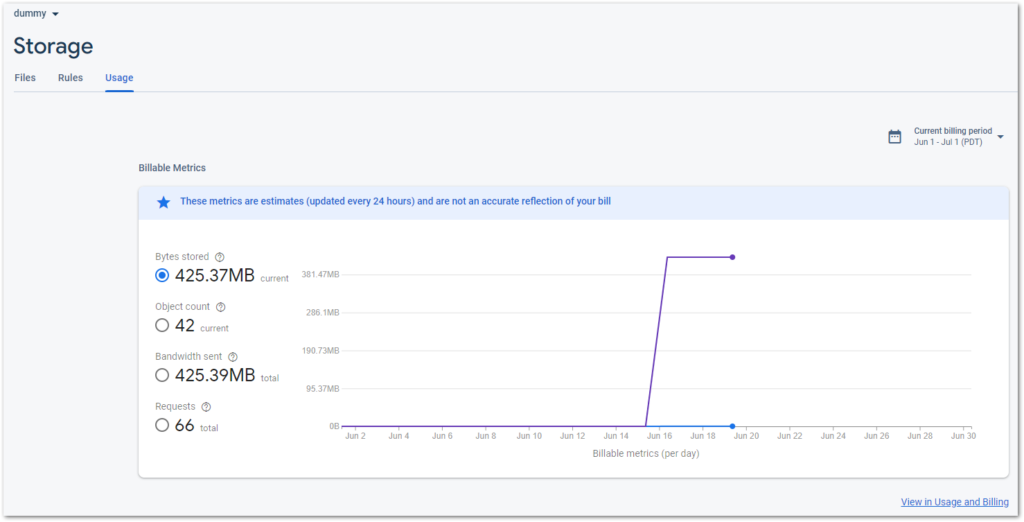1024x522 pixels.
Task: Switch to the Files tab
Action: (25, 78)
